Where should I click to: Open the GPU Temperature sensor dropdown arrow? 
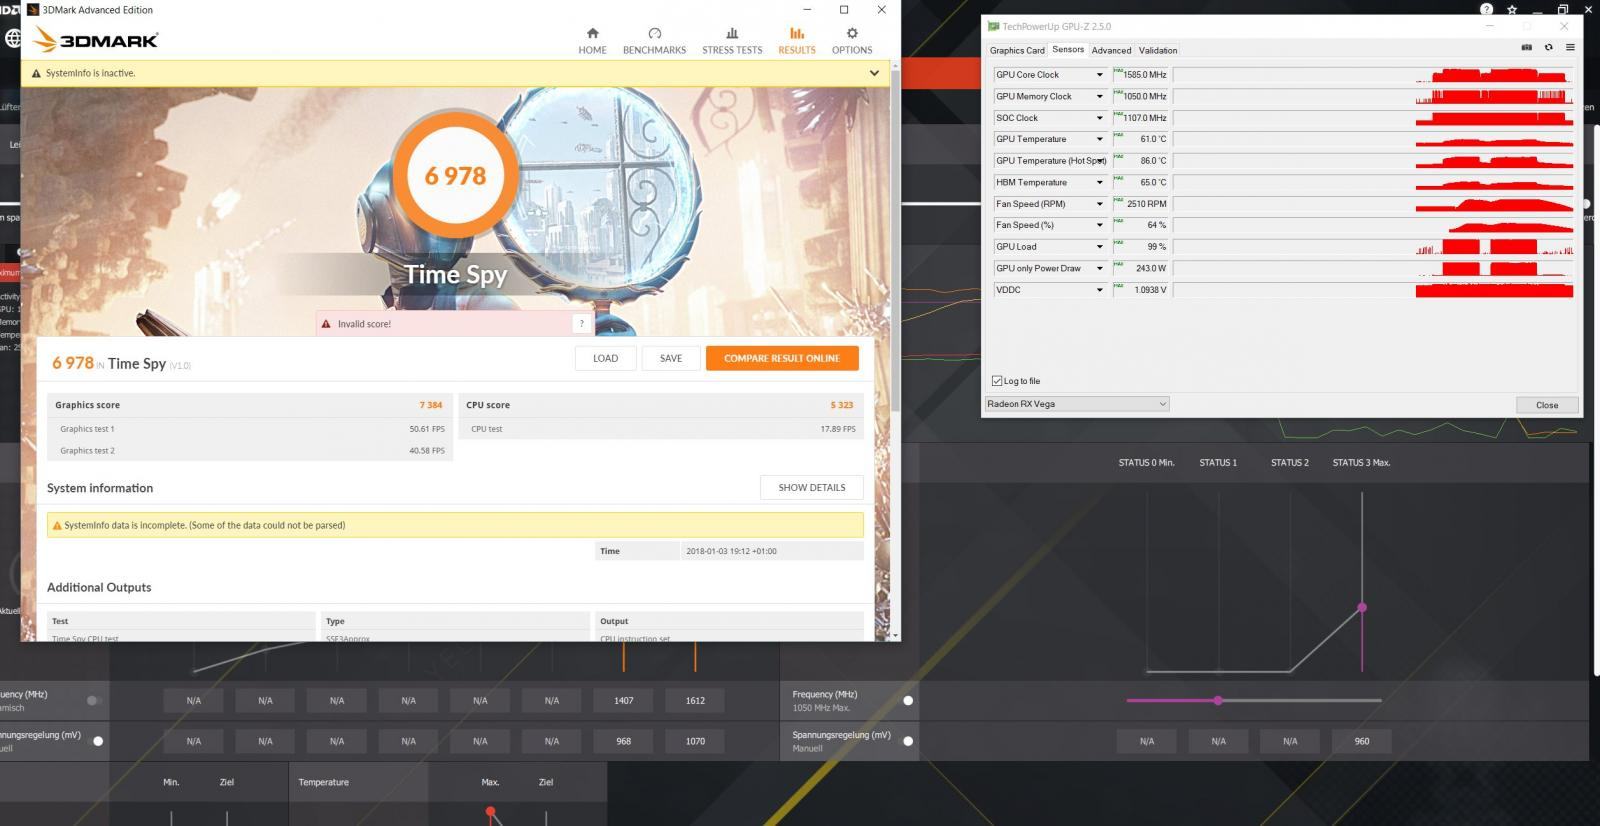(1099, 139)
